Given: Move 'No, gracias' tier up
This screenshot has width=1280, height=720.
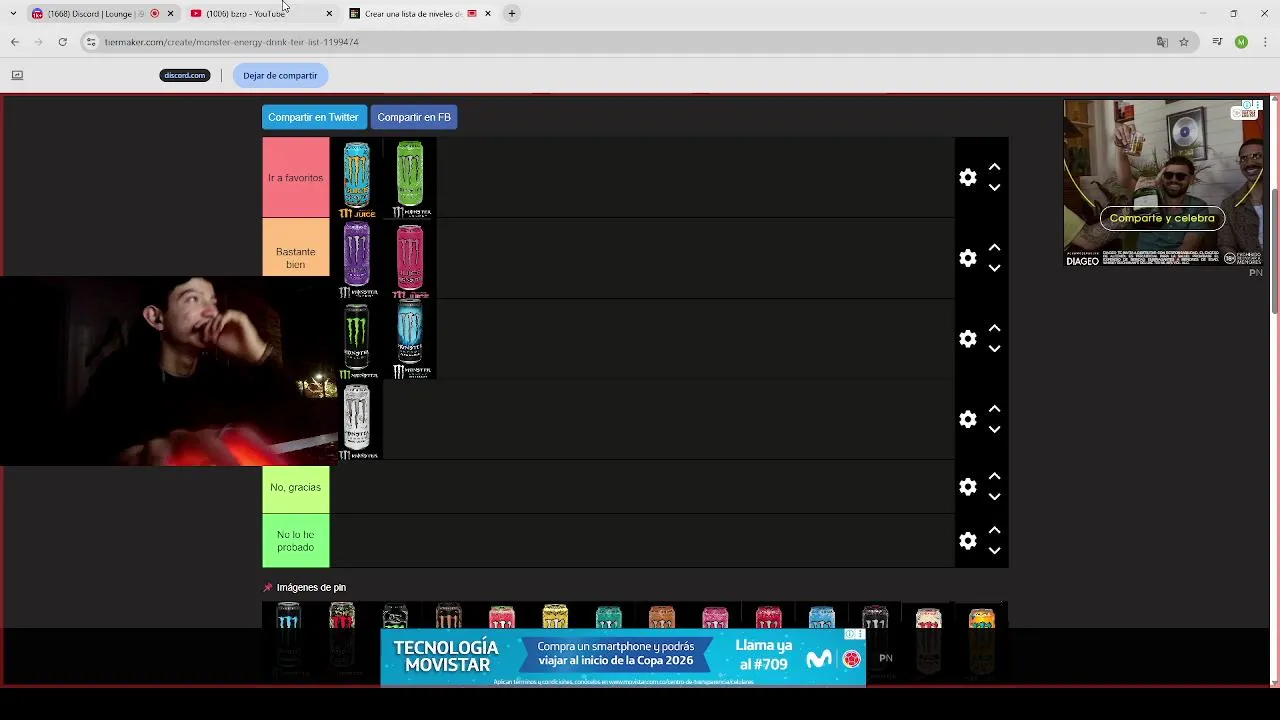Looking at the screenshot, I should (x=994, y=476).
